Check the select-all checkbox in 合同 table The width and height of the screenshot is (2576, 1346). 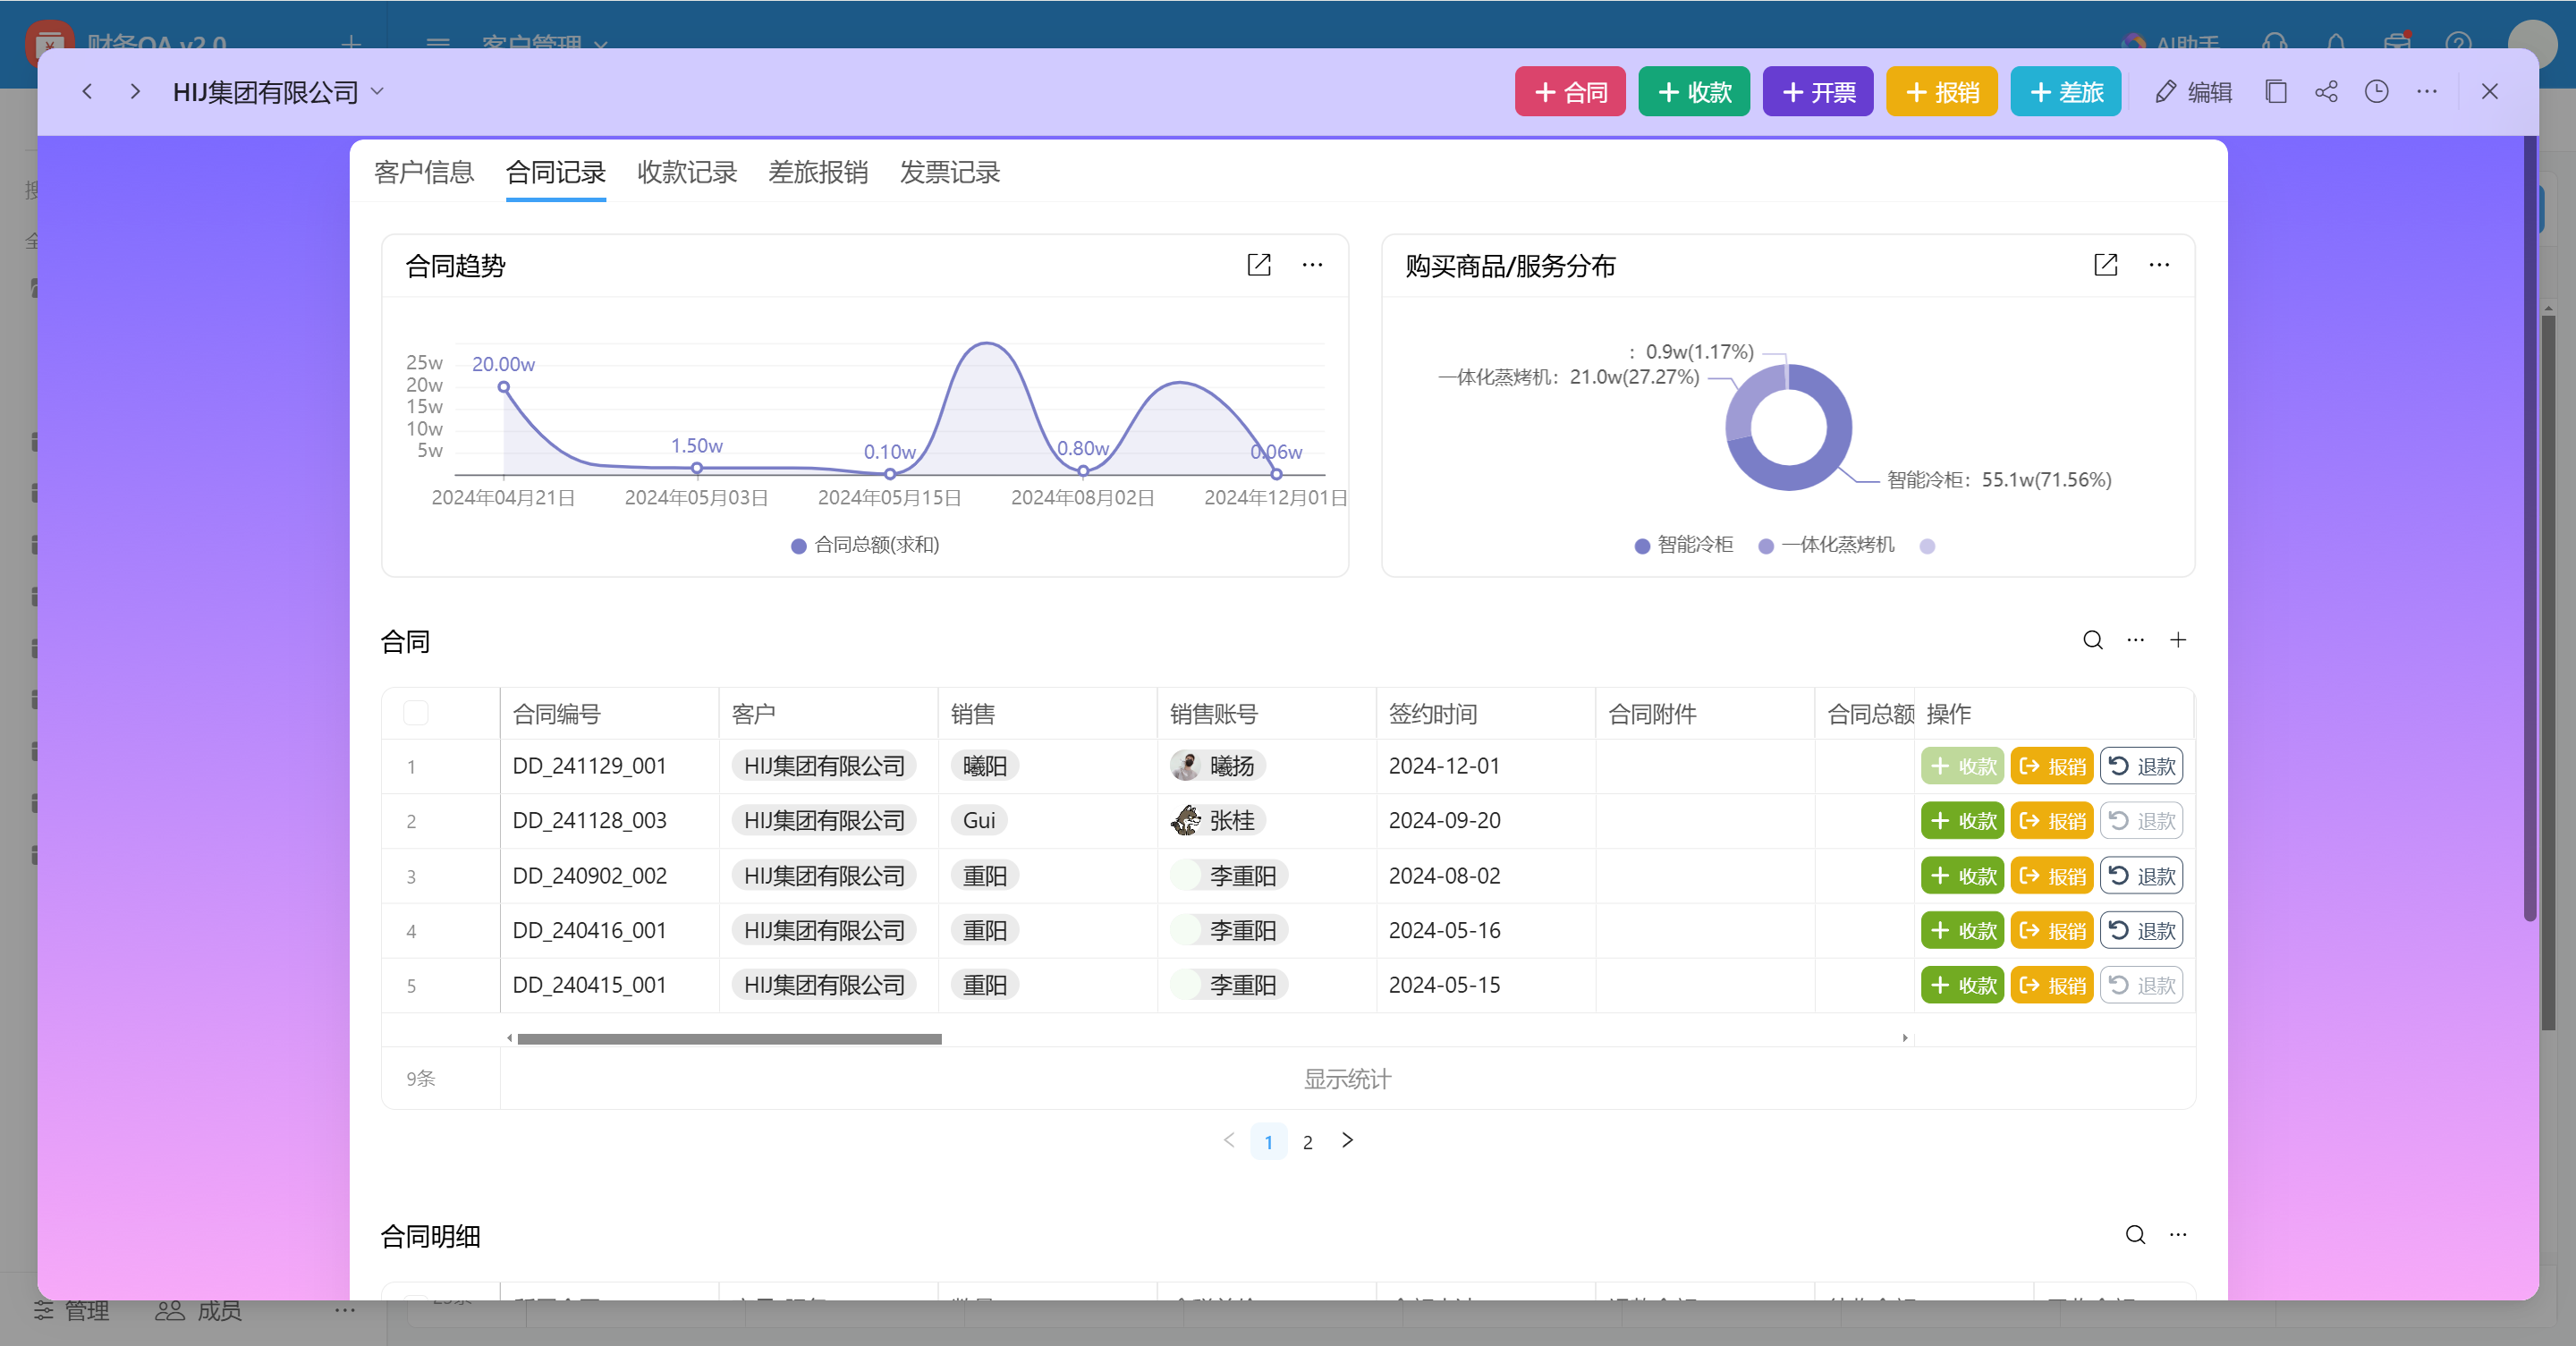pyautogui.click(x=416, y=713)
